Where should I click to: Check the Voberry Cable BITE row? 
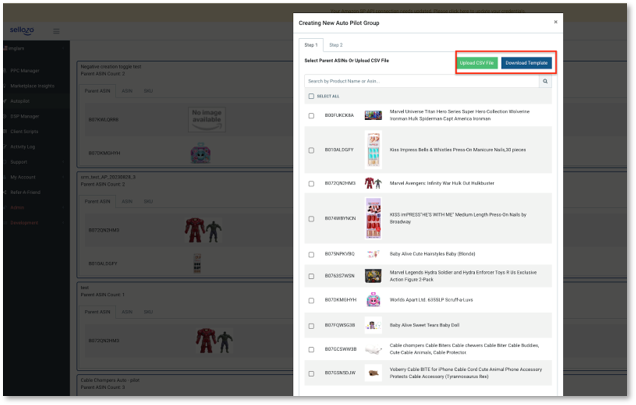click(311, 373)
